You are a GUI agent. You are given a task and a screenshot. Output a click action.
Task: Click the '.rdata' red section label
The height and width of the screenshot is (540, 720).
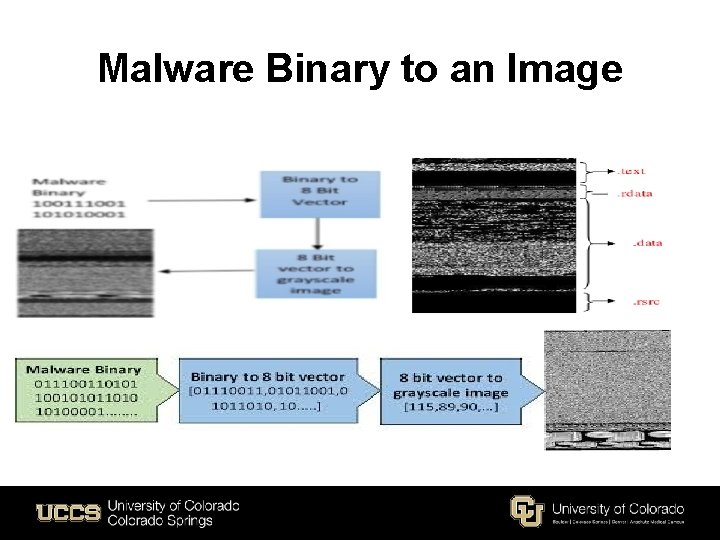(x=635, y=193)
